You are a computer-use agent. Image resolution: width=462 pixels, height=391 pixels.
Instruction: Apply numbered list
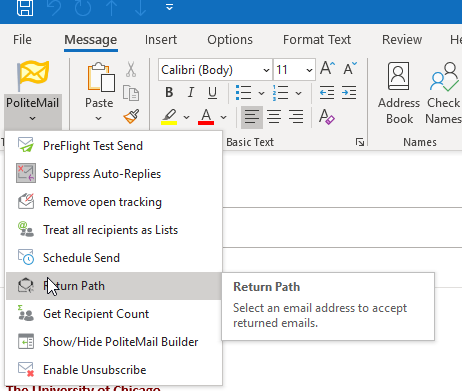[281, 92]
